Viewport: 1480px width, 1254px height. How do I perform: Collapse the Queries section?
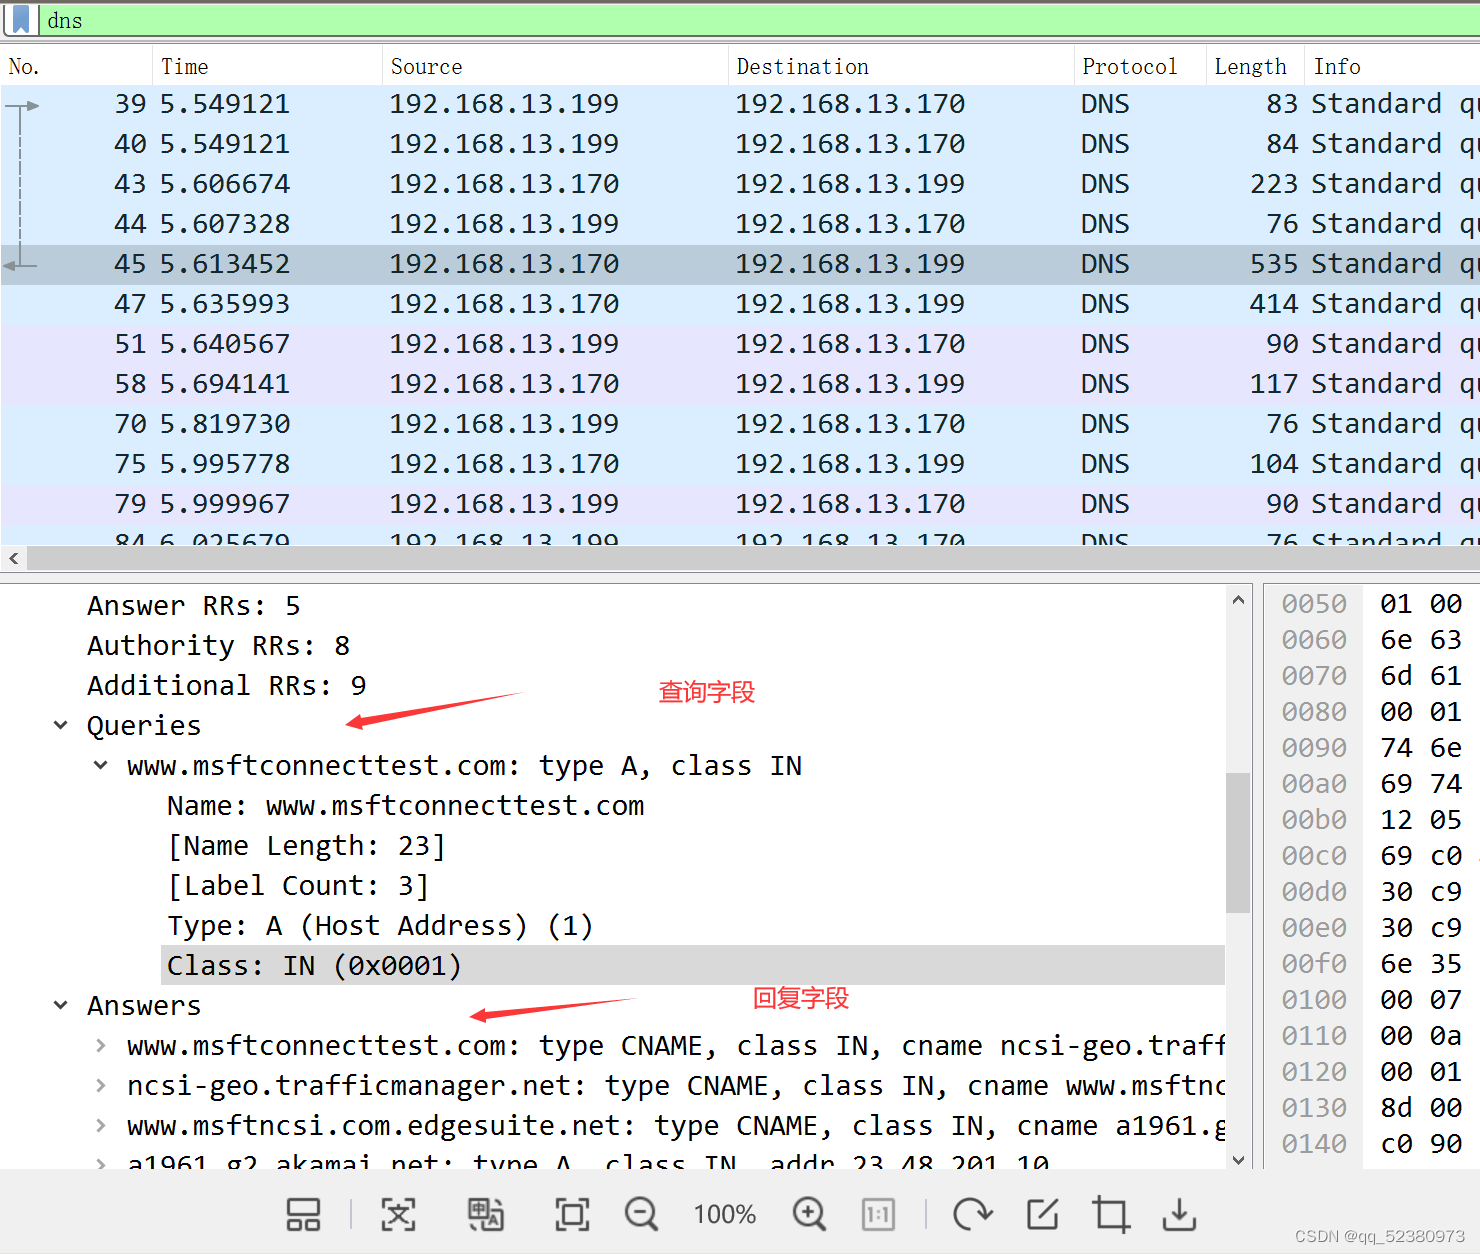61,725
